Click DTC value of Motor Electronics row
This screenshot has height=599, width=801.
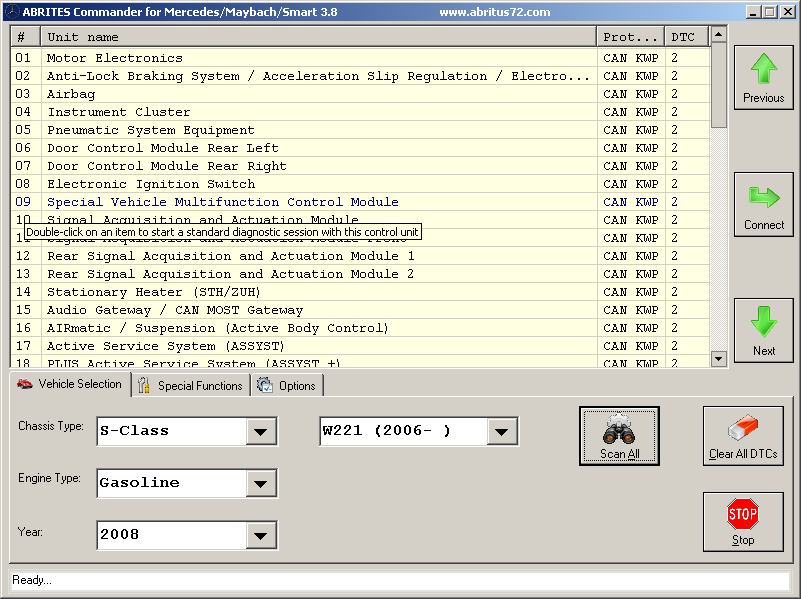tap(674, 58)
